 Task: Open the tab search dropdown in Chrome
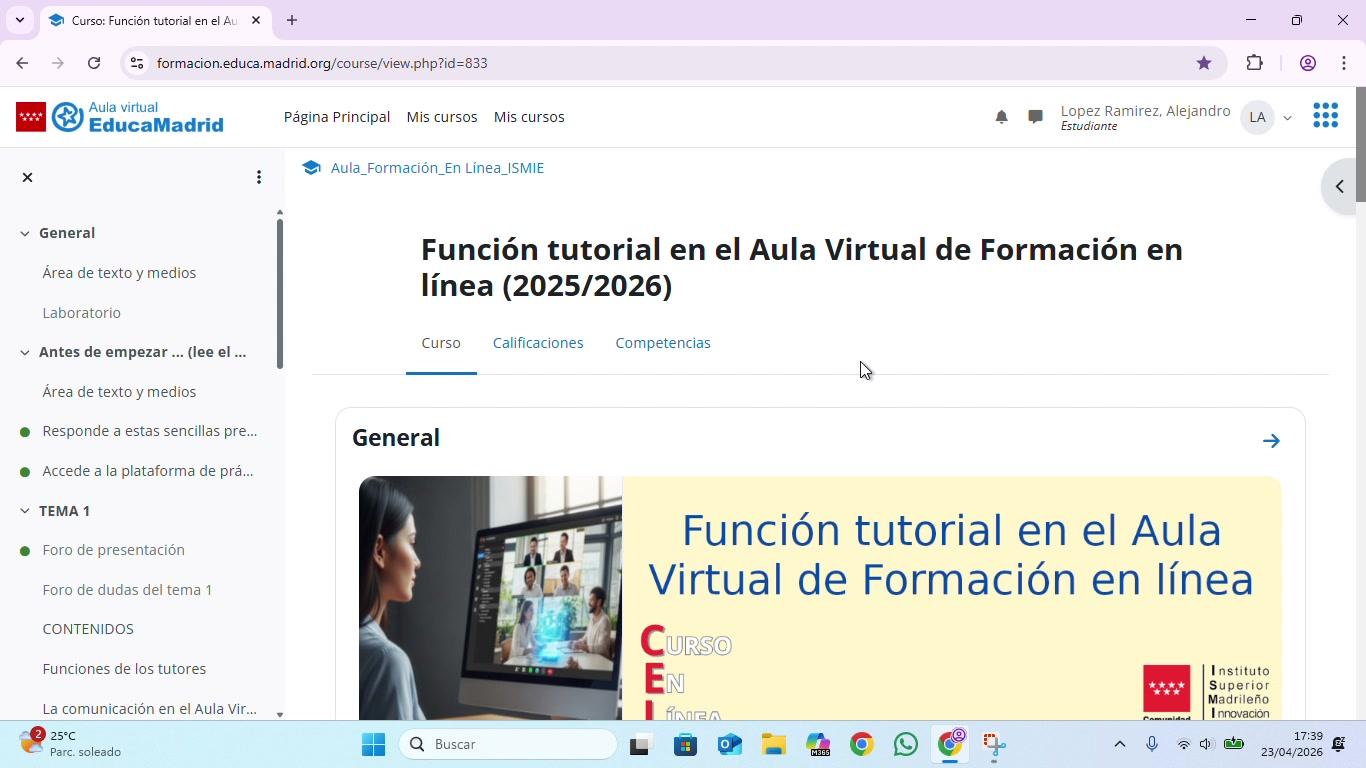(19, 20)
